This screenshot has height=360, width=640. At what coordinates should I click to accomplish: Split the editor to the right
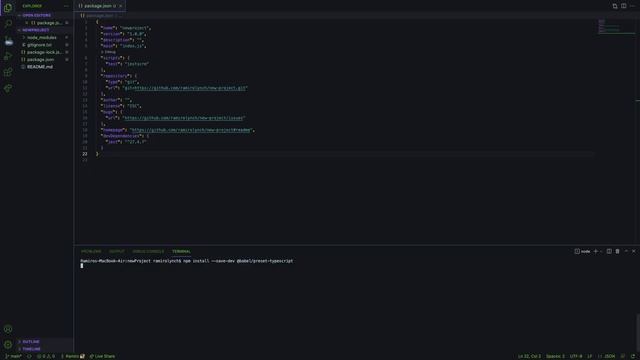(624, 6)
